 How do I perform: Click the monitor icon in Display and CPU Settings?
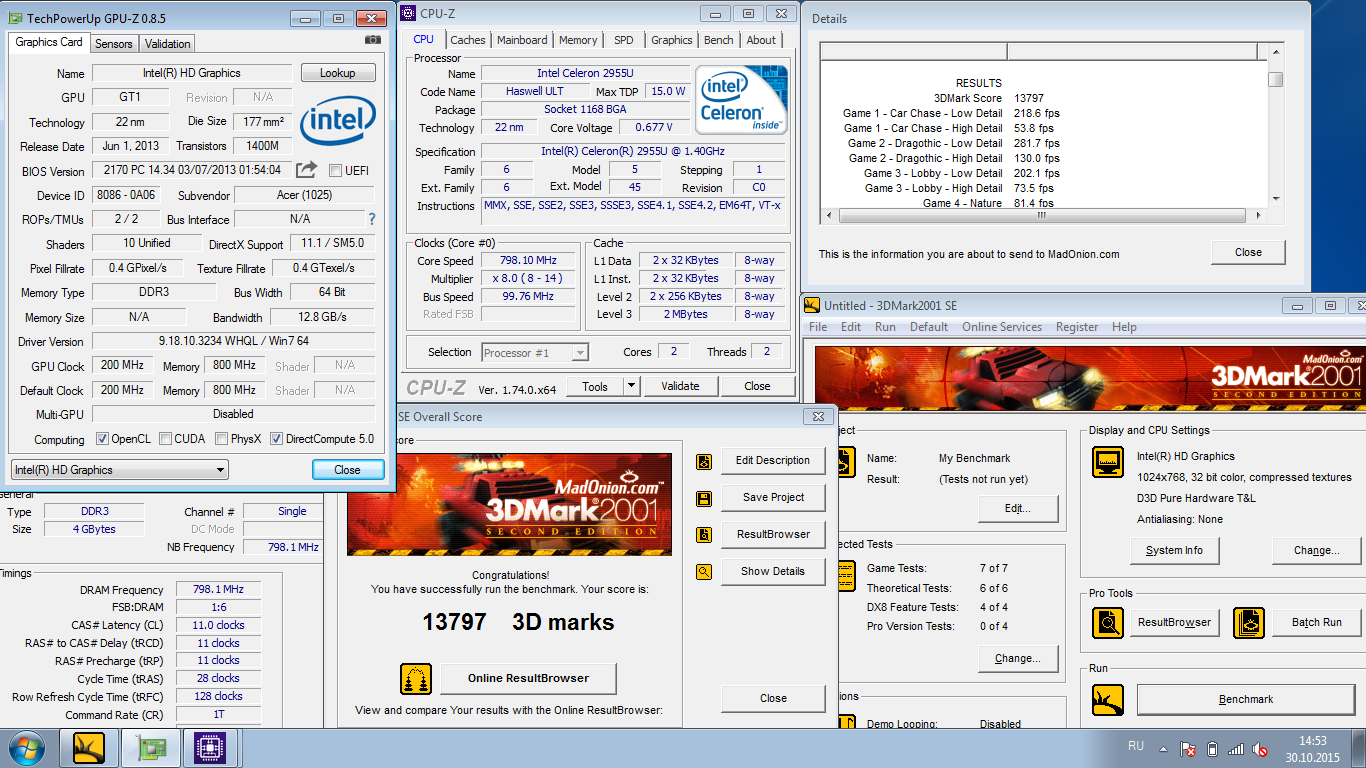coord(1108,462)
